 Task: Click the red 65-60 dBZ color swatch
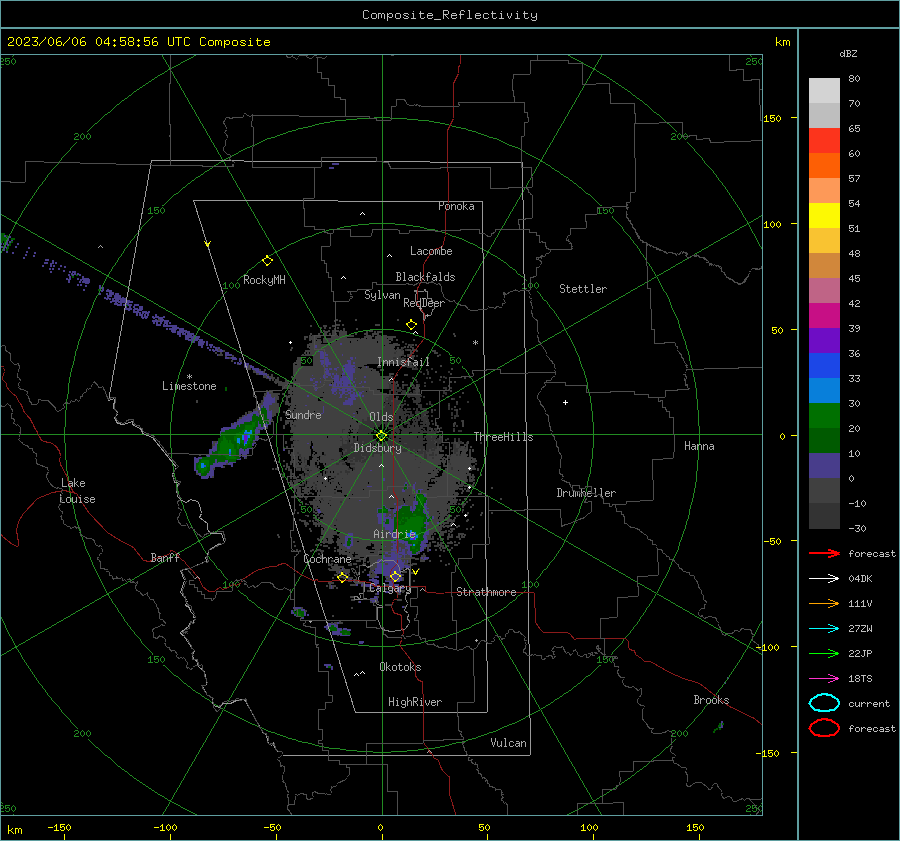coord(824,140)
